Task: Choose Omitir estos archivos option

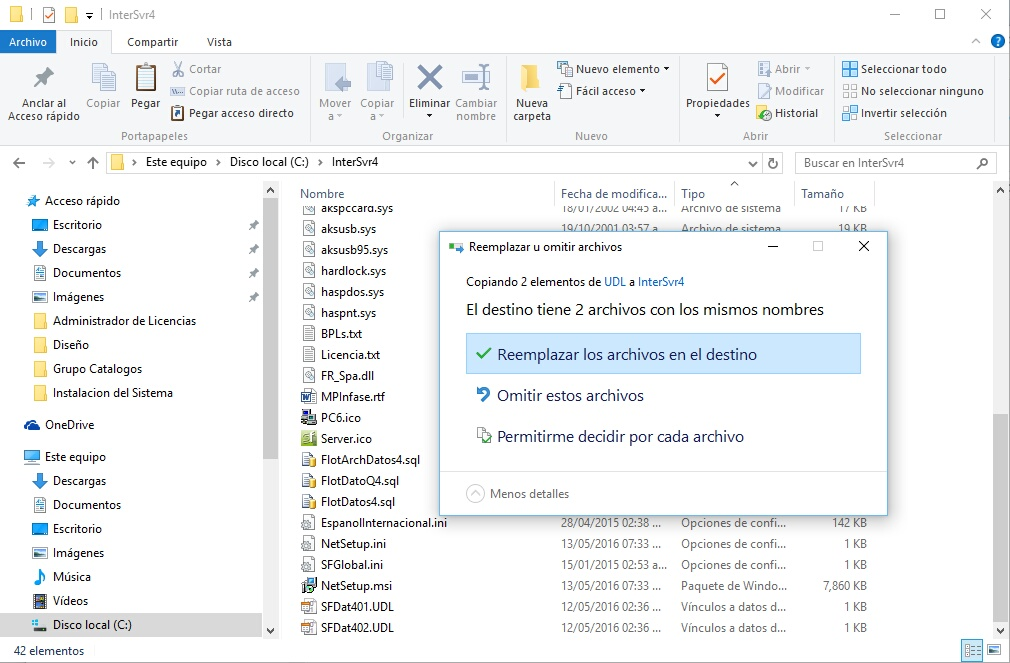Action: 570,396
